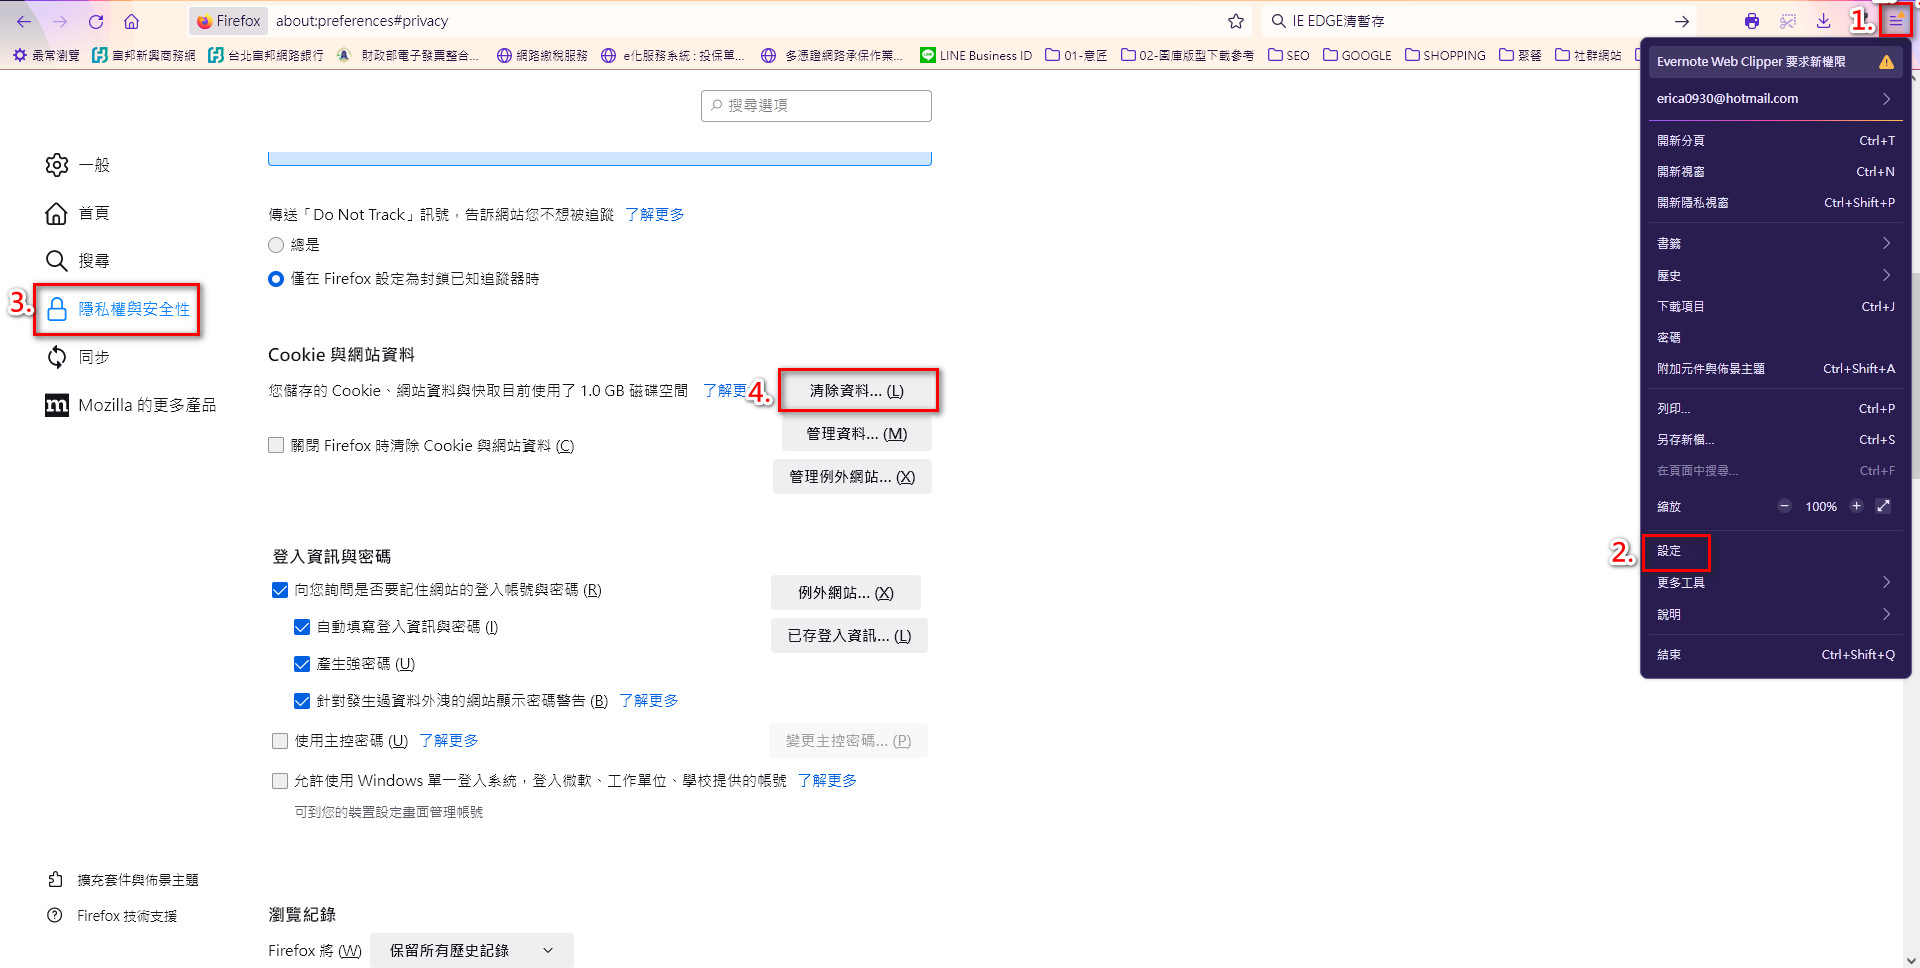
Task: Enable 允許使用 Windows 單一登入系統 checkbox
Action: pos(280,781)
